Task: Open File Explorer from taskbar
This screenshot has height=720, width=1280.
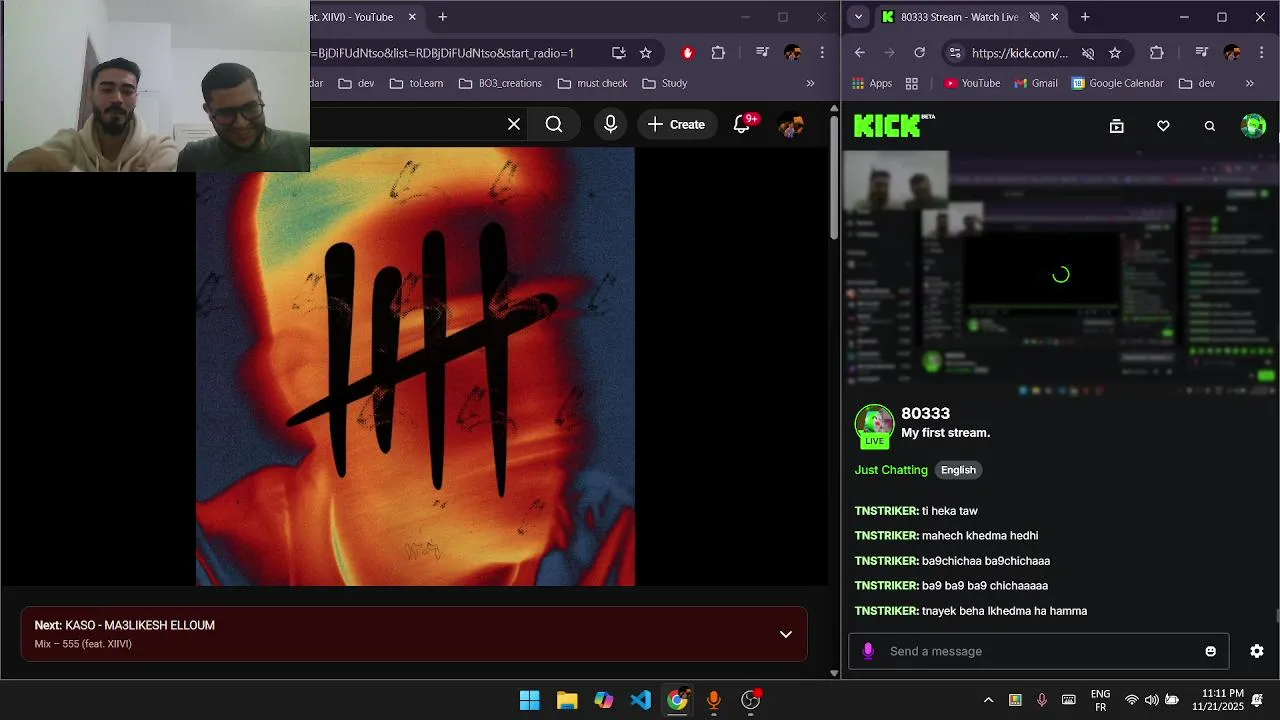Action: (567, 700)
